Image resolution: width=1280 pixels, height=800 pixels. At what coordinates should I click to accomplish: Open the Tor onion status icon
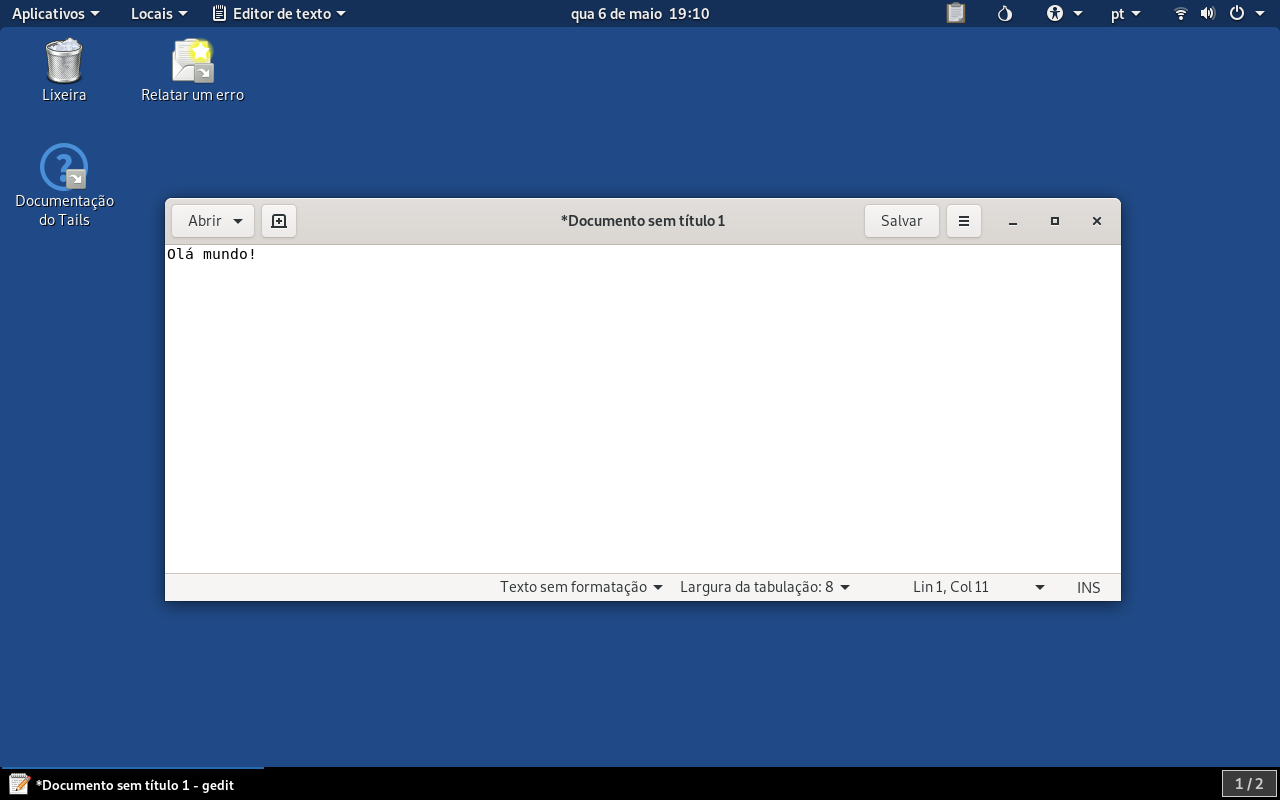(x=1005, y=13)
